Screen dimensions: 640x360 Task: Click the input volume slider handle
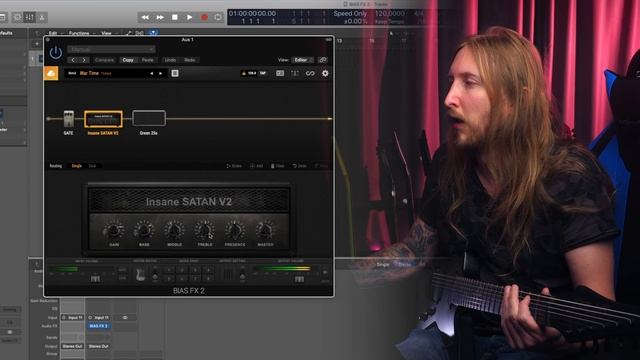coord(95,279)
